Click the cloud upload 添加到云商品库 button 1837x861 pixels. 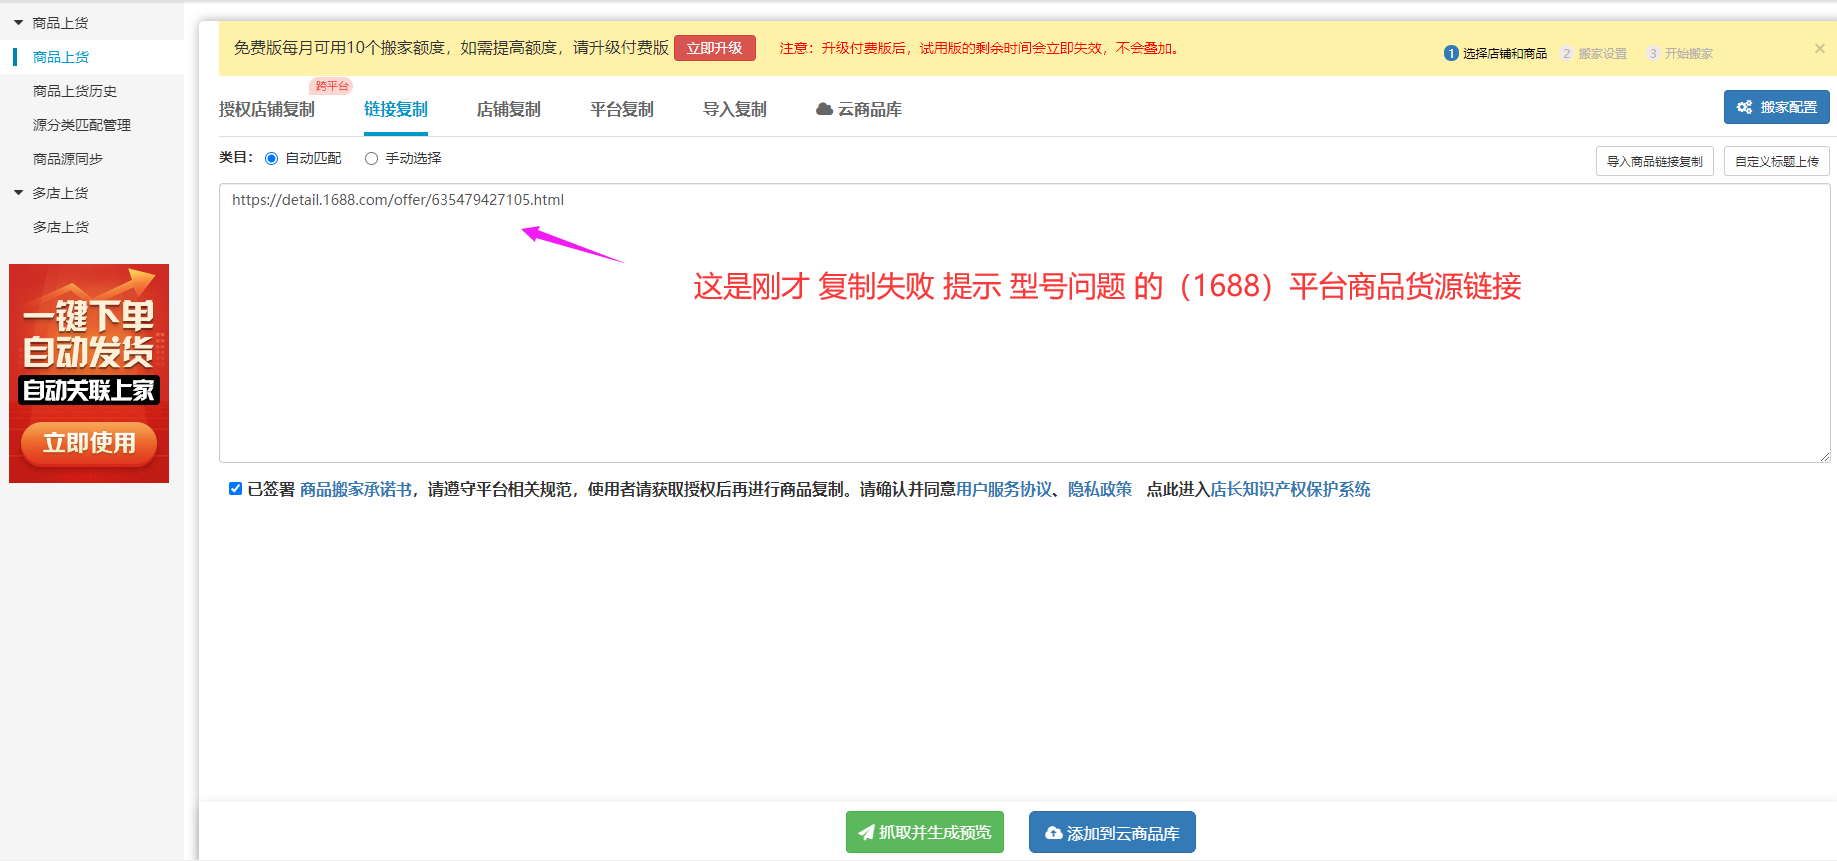point(1111,832)
